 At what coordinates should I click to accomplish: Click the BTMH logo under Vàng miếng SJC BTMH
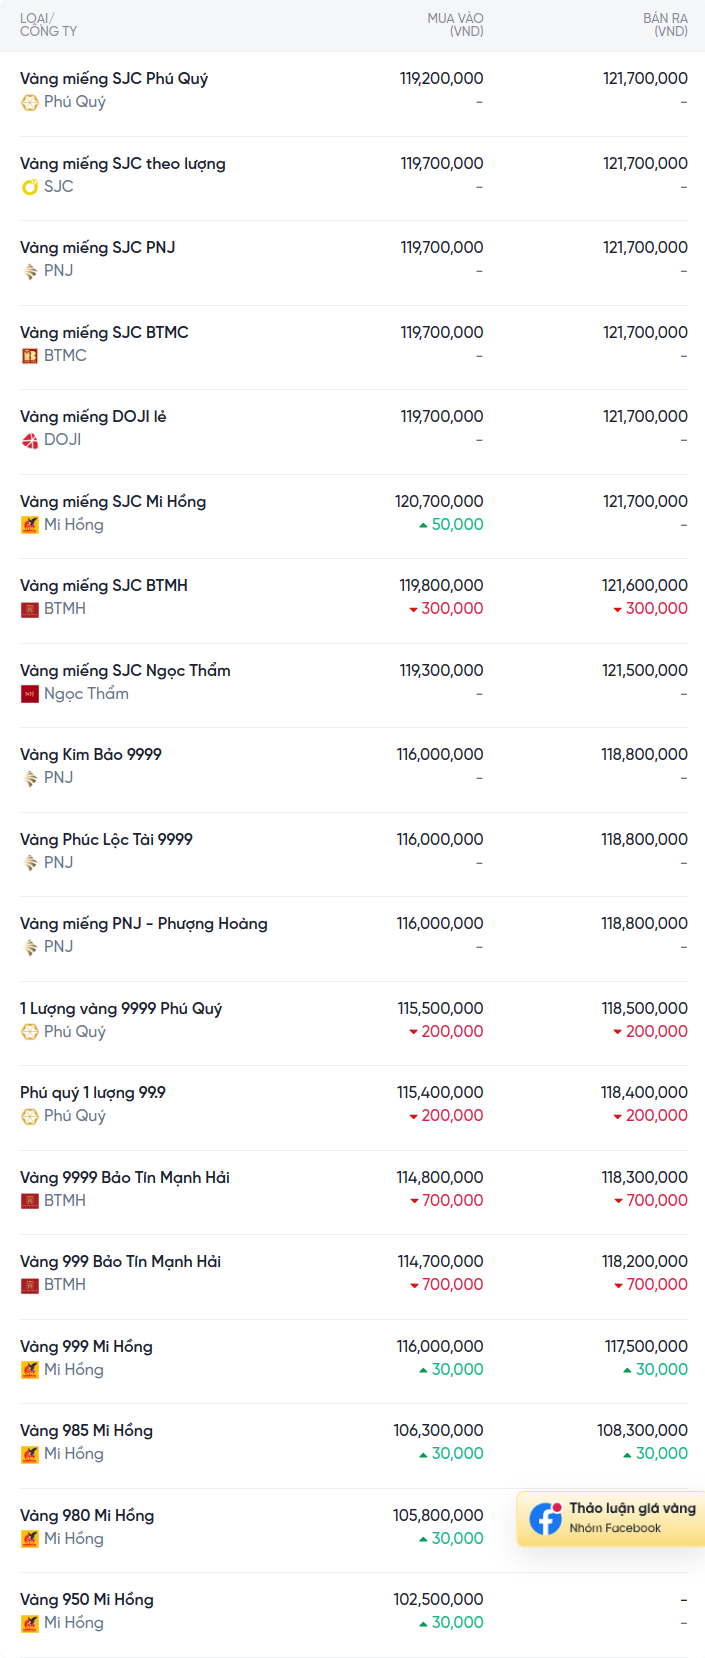click(x=30, y=609)
